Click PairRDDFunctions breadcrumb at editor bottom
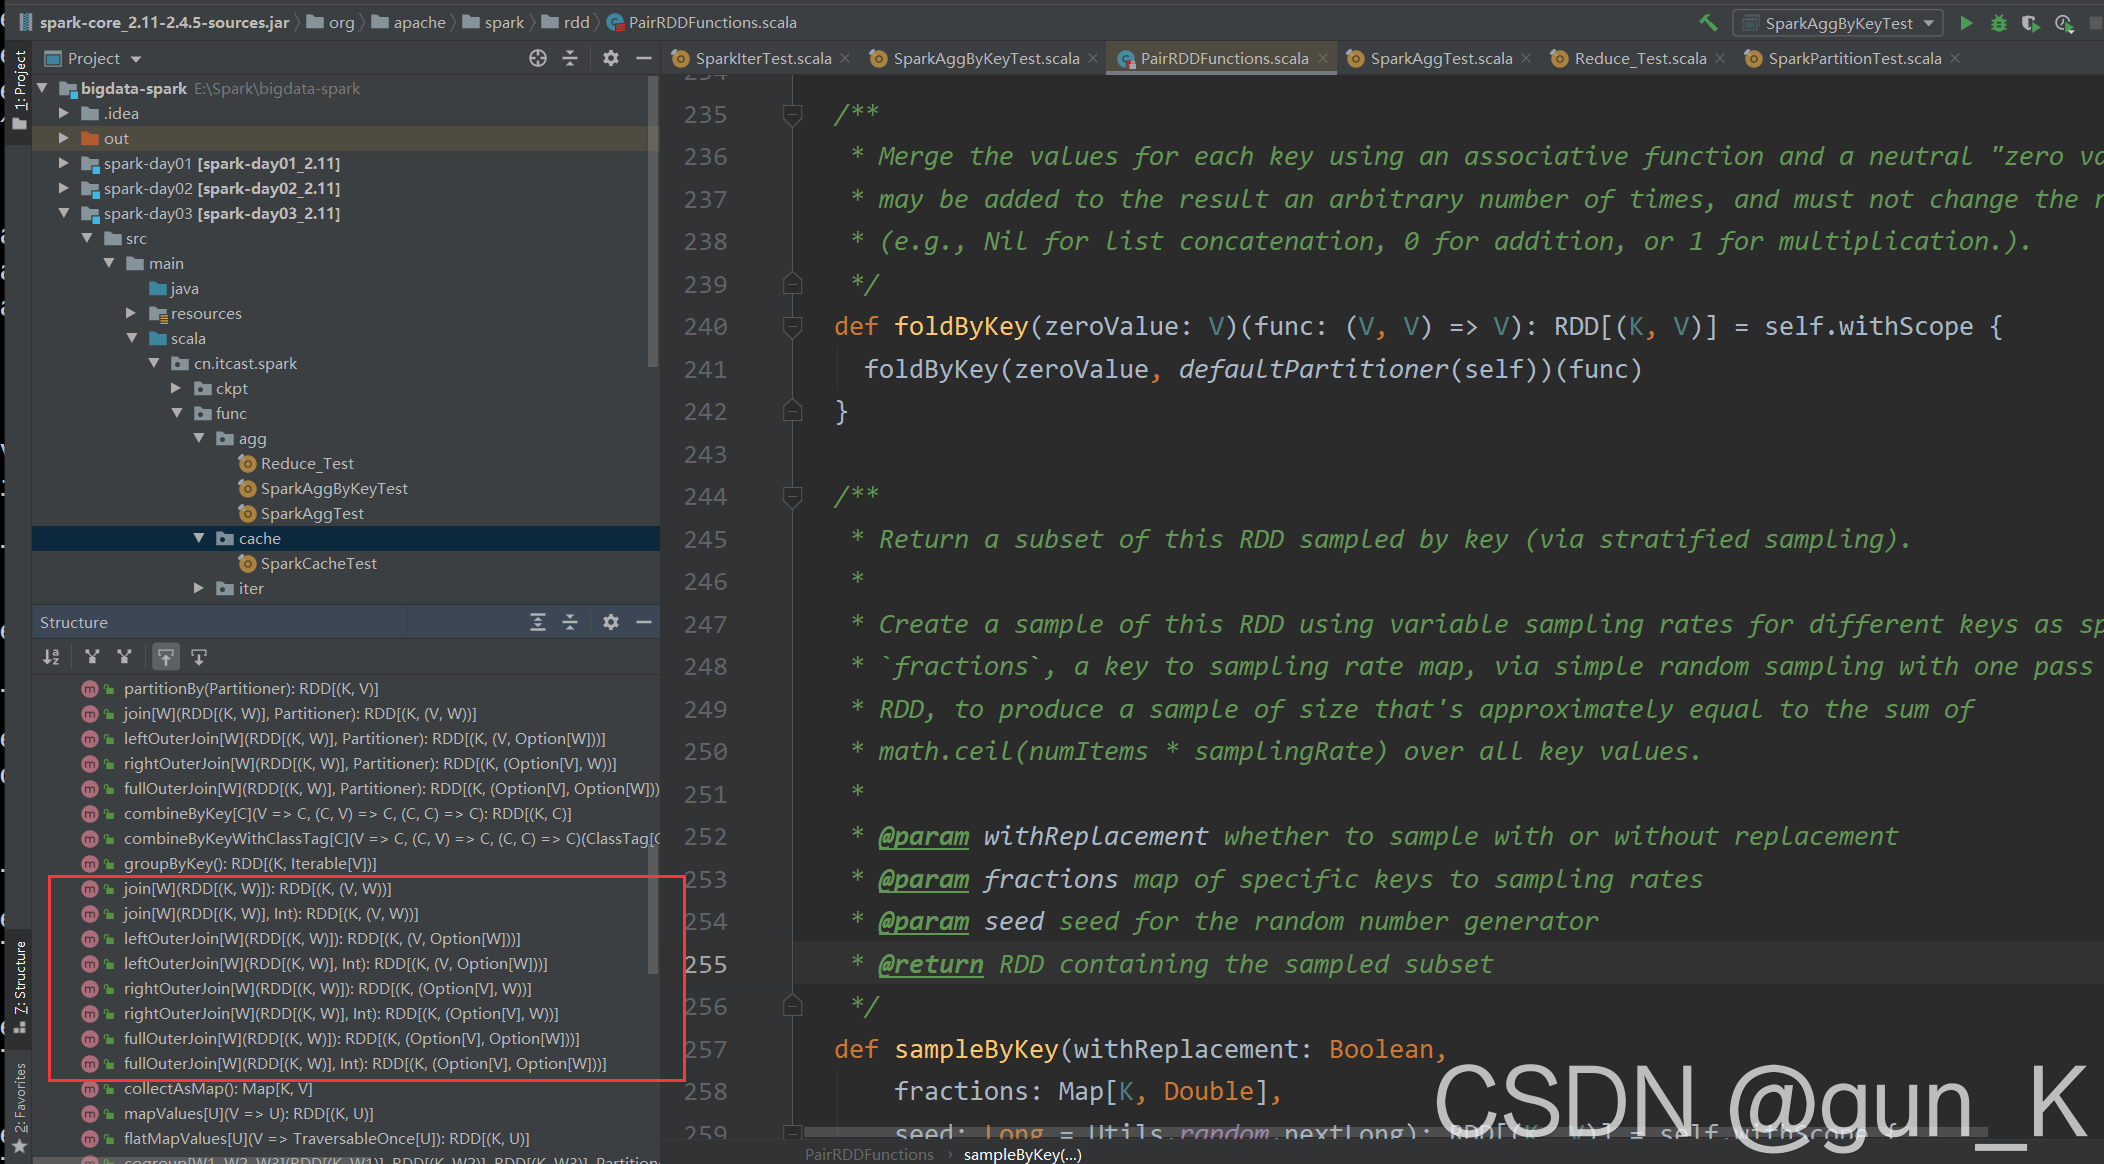 (x=869, y=1154)
